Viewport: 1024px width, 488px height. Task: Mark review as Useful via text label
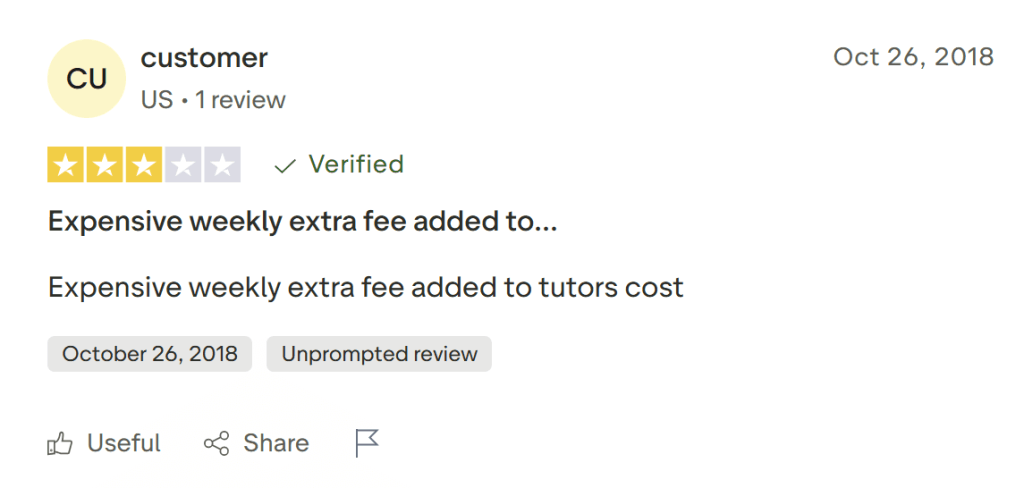124,444
